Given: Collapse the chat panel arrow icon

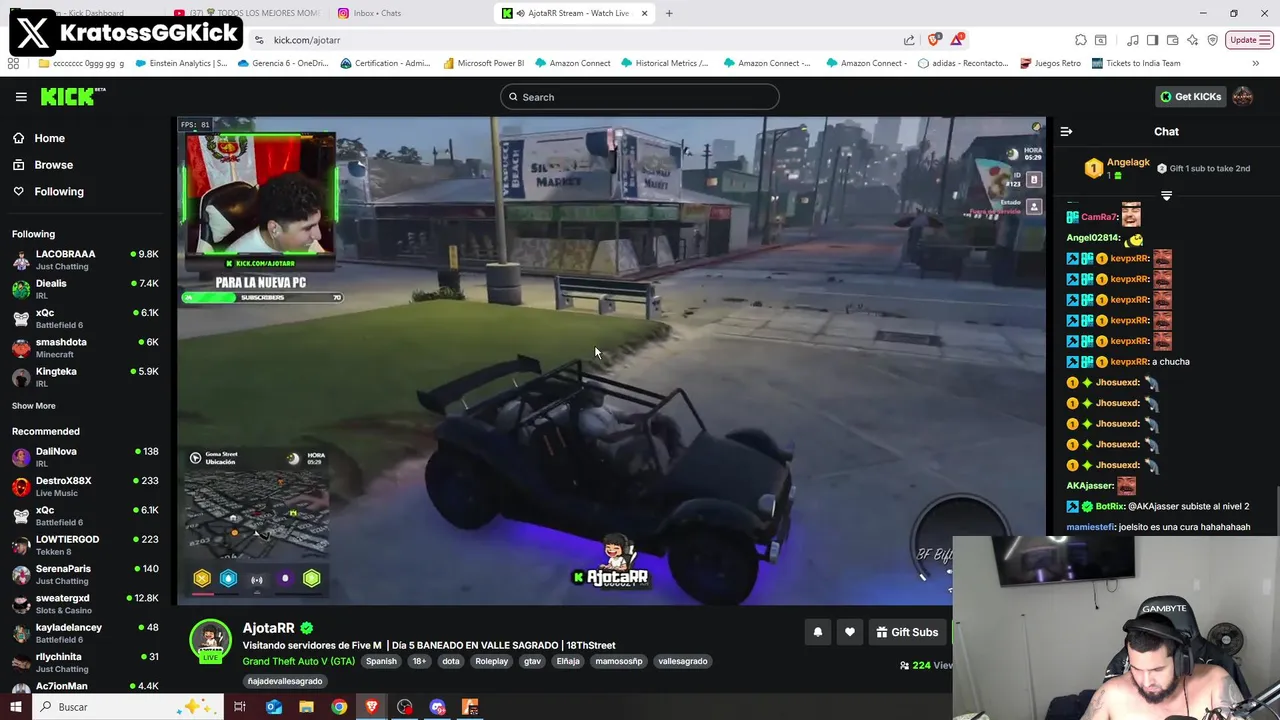Looking at the screenshot, I should click(x=1066, y=131).
